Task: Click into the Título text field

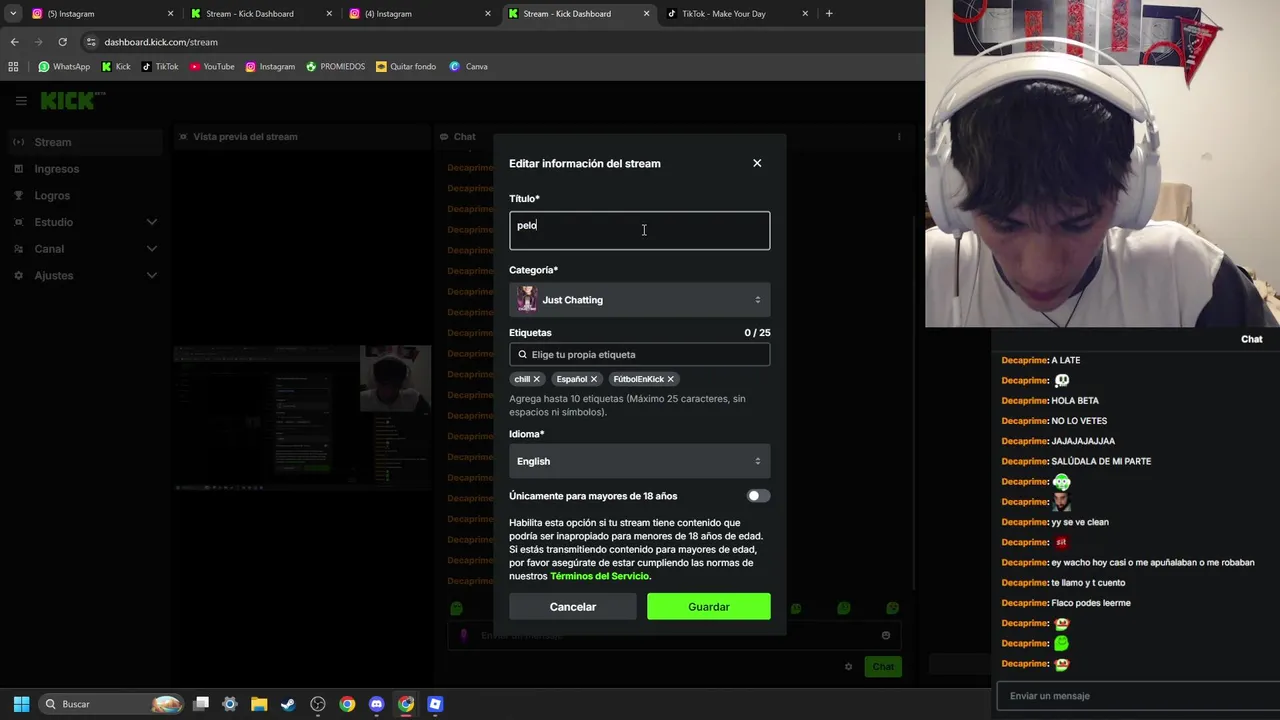Action: (x=639, y=230)
